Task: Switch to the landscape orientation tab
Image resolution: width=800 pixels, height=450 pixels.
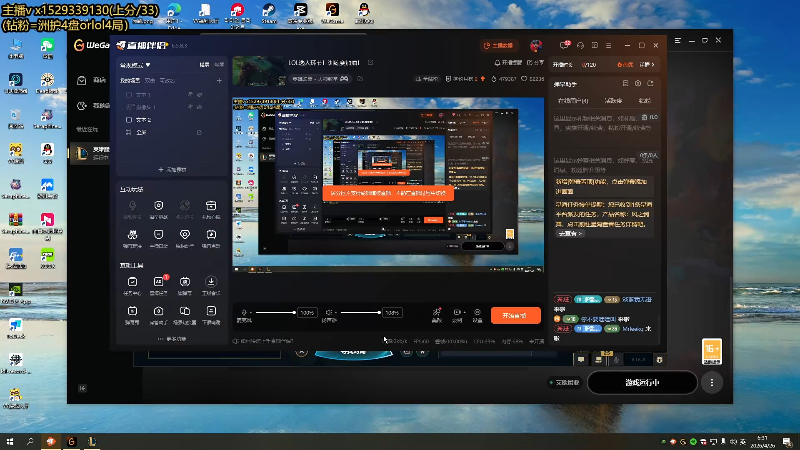Action: (x=205, y=65)
